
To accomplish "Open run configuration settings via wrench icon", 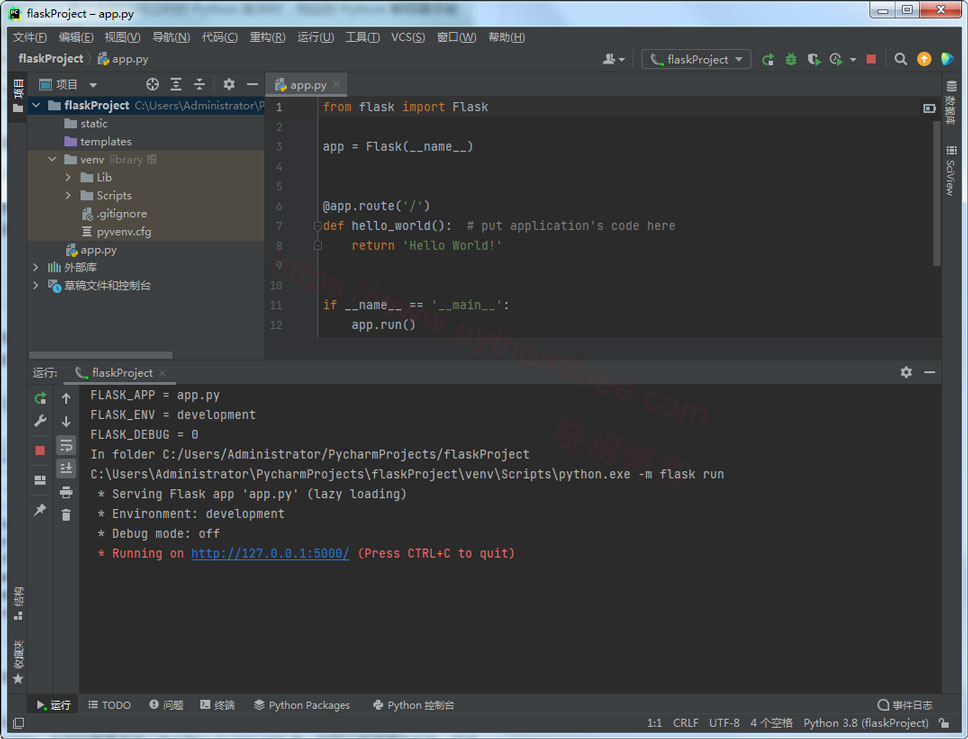I will [x=40, y=420].
